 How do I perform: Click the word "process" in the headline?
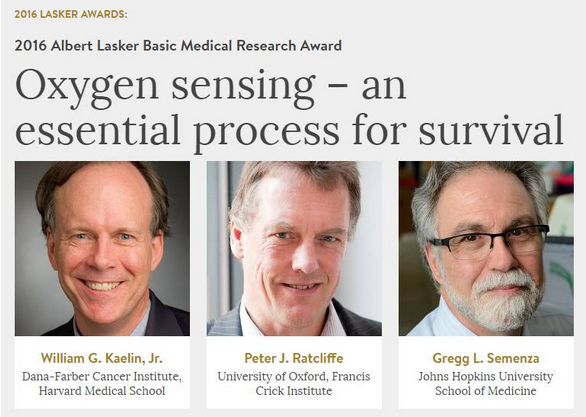(266, 133)
